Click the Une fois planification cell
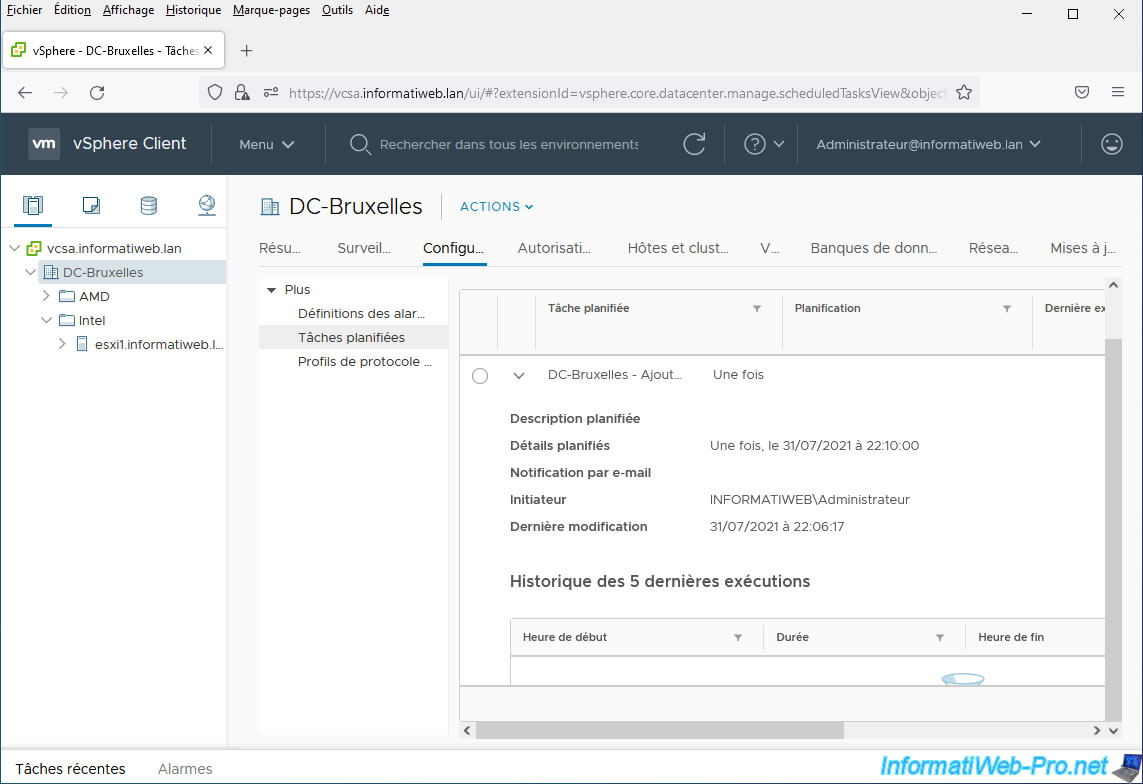The image size is (1143, 784). 738,375
